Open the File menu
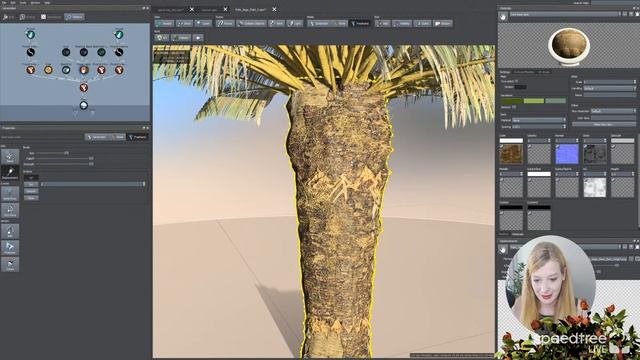 [4, 2]
